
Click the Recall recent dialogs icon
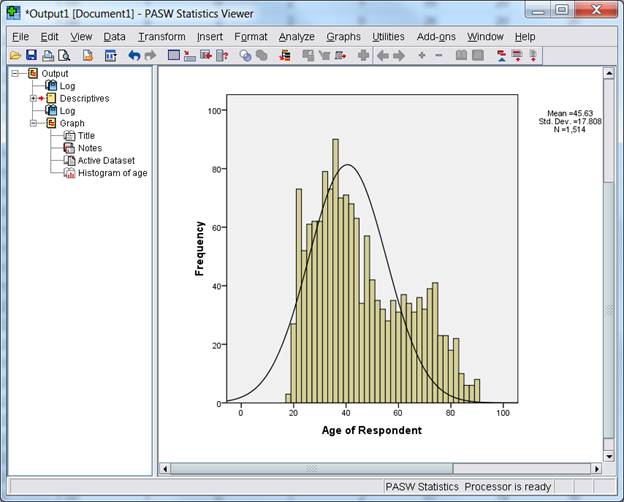click(x=111, y=55)
